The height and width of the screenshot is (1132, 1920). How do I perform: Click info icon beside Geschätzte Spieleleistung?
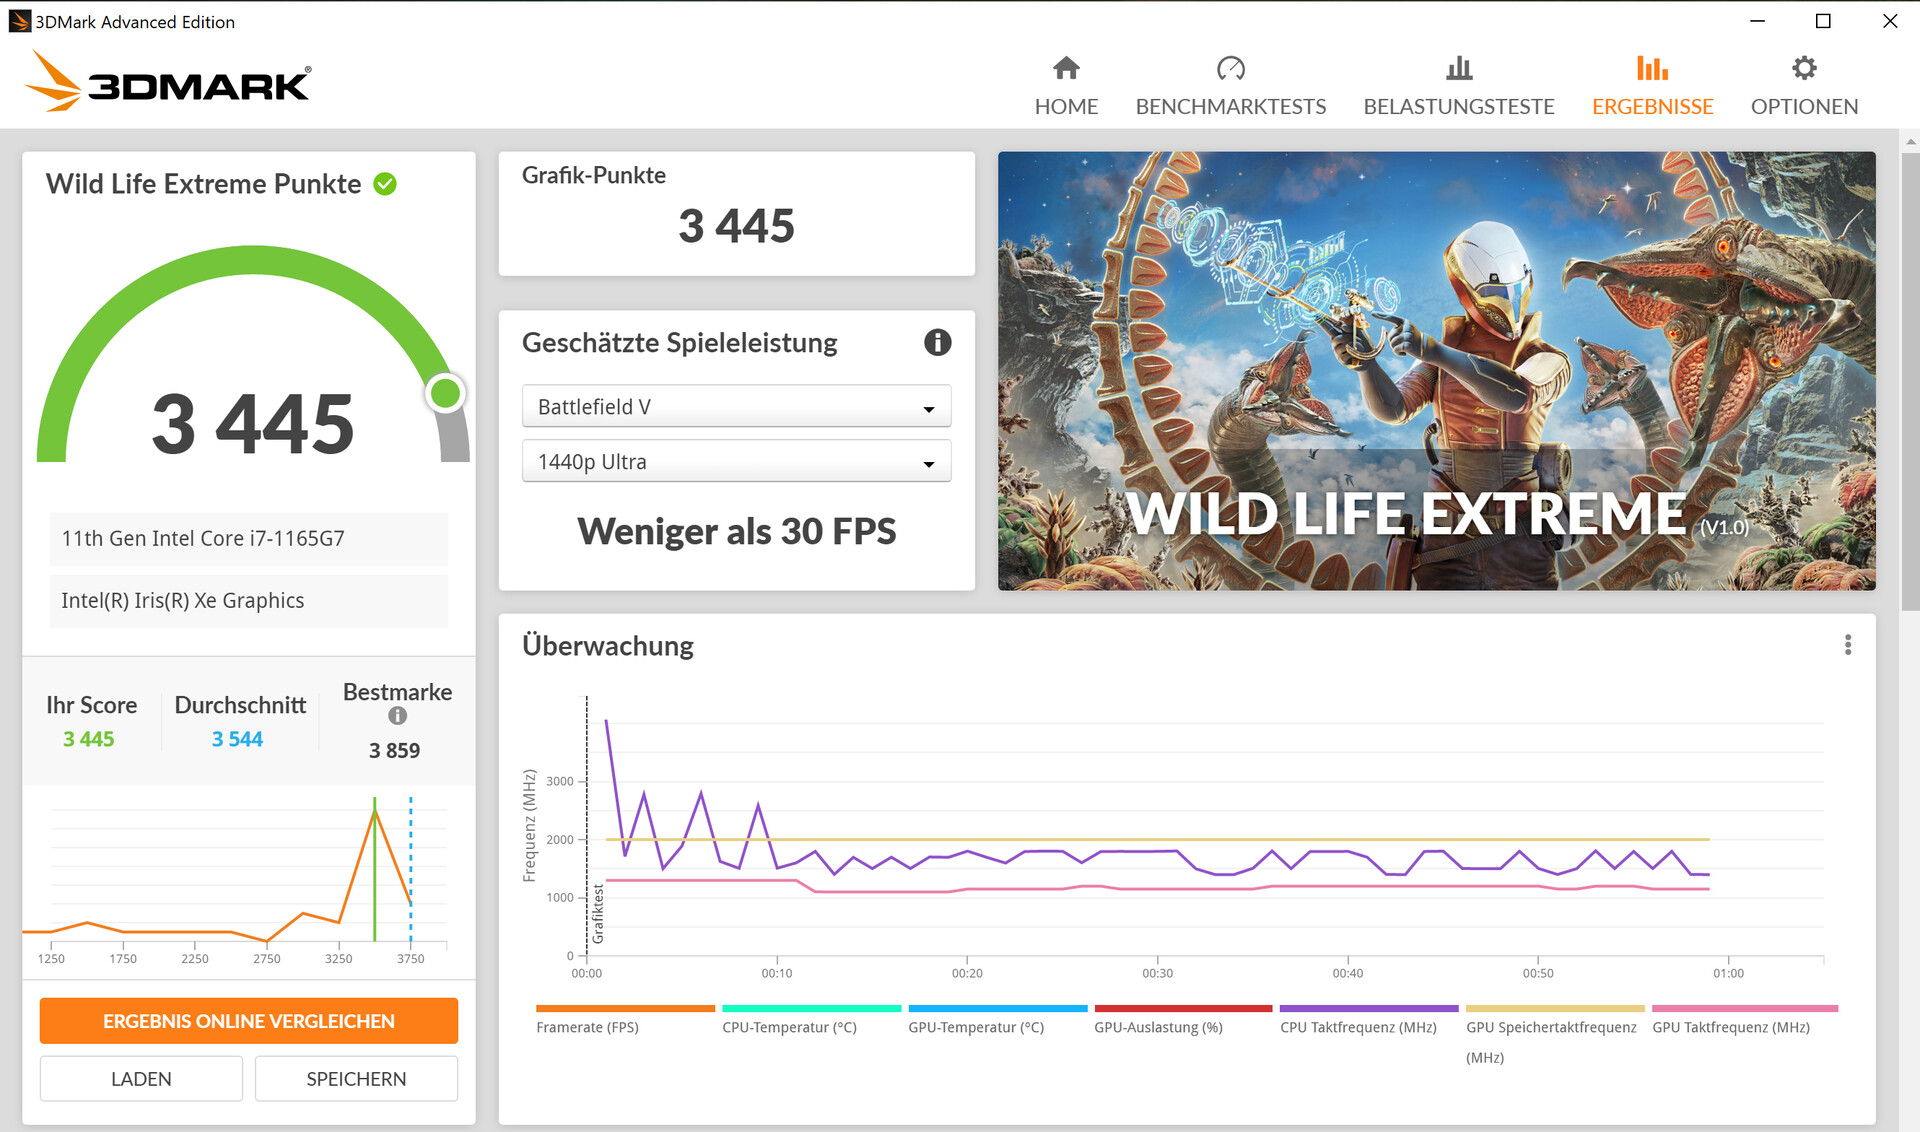click(937, 343)
